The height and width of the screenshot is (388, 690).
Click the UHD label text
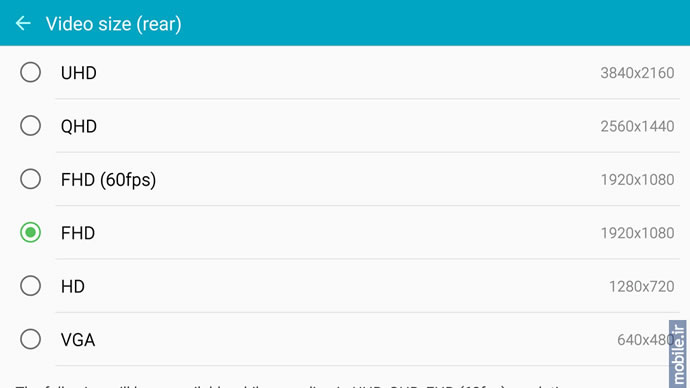pyautogui.click(x=79, y=73)
